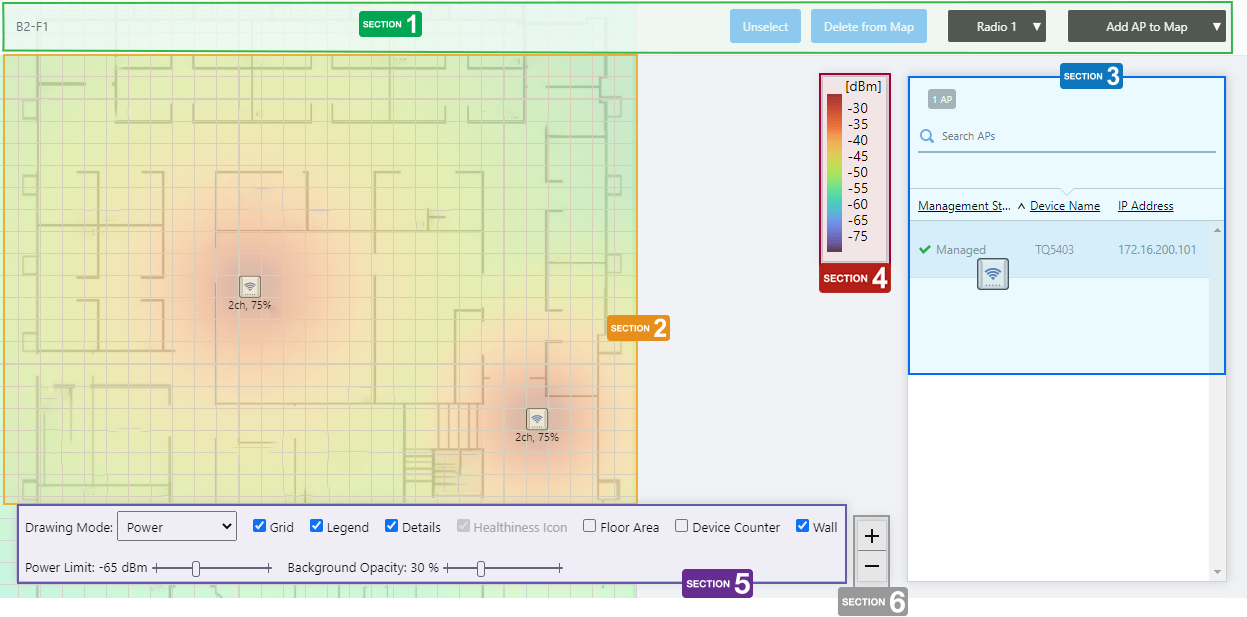Viewport: 1247px width, 617px height.
Task: Select the lower-right access point icon on map
Action: tap(537, 419)
